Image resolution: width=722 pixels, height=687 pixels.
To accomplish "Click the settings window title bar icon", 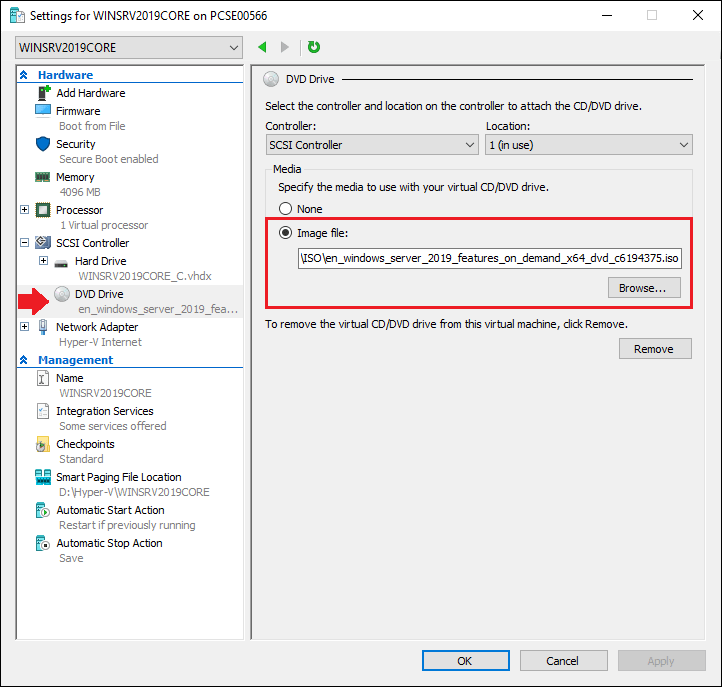I will (x=17, y=15).
